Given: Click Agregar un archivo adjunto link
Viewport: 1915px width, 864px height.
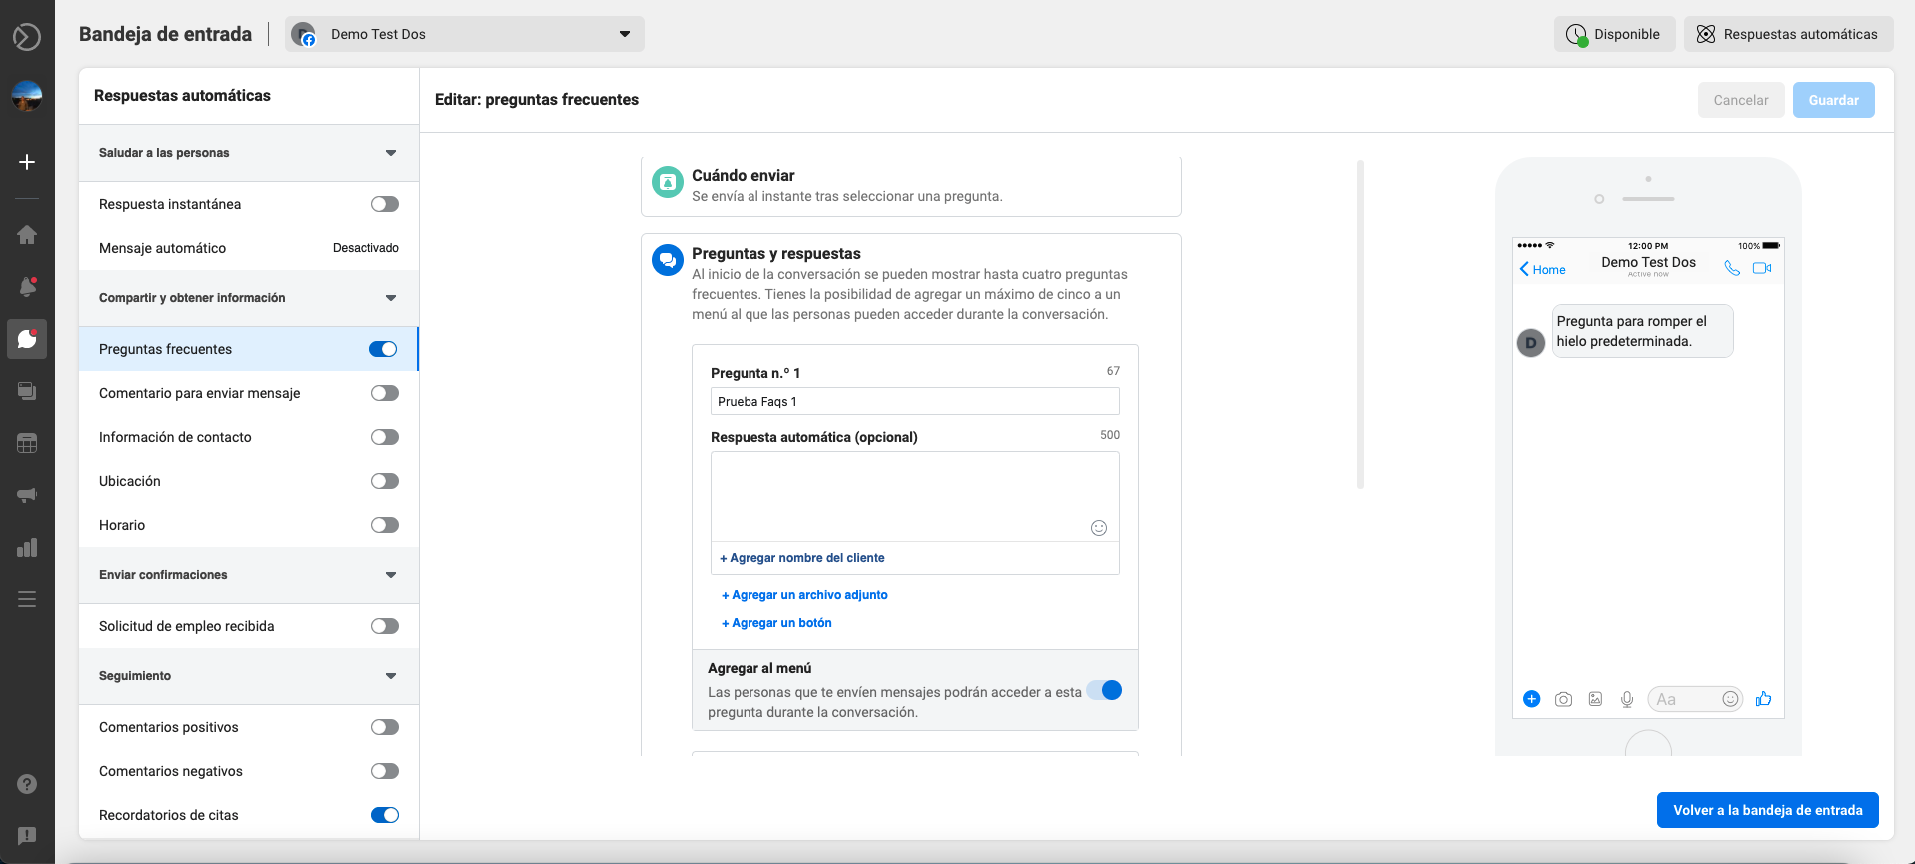Looking at the screenshot, I should point(805,595).
